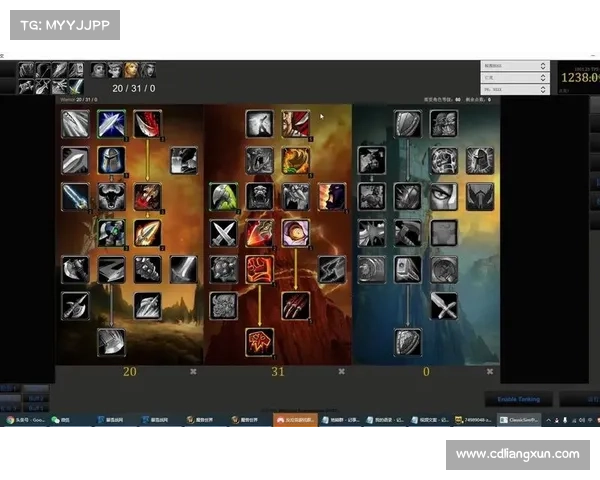This screenshot has width=600, height=480.
Task: Click the Concussion Blow talent
Action: point(408,269)
